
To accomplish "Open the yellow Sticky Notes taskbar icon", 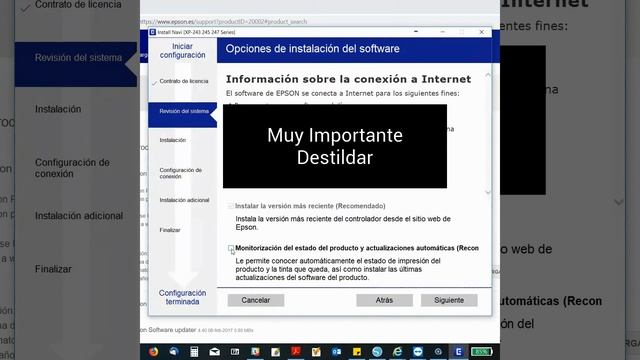I will [x=357, y=351].
